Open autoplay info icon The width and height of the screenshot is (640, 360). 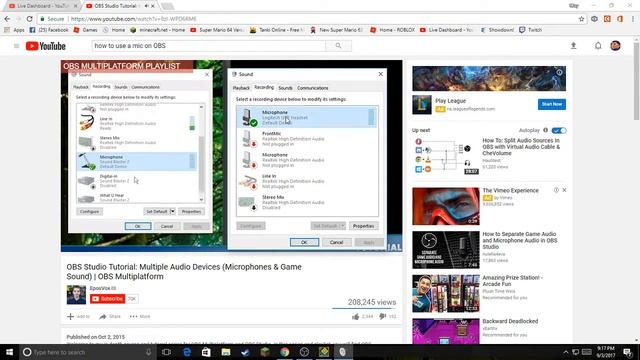[x=545, y=130]
